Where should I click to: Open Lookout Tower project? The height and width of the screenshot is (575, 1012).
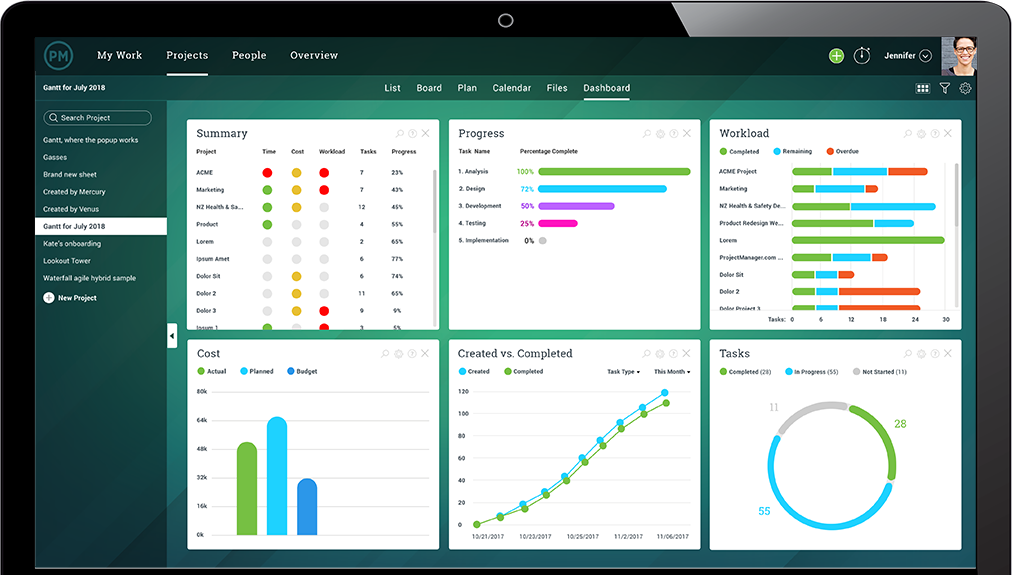tap(67, 261)
